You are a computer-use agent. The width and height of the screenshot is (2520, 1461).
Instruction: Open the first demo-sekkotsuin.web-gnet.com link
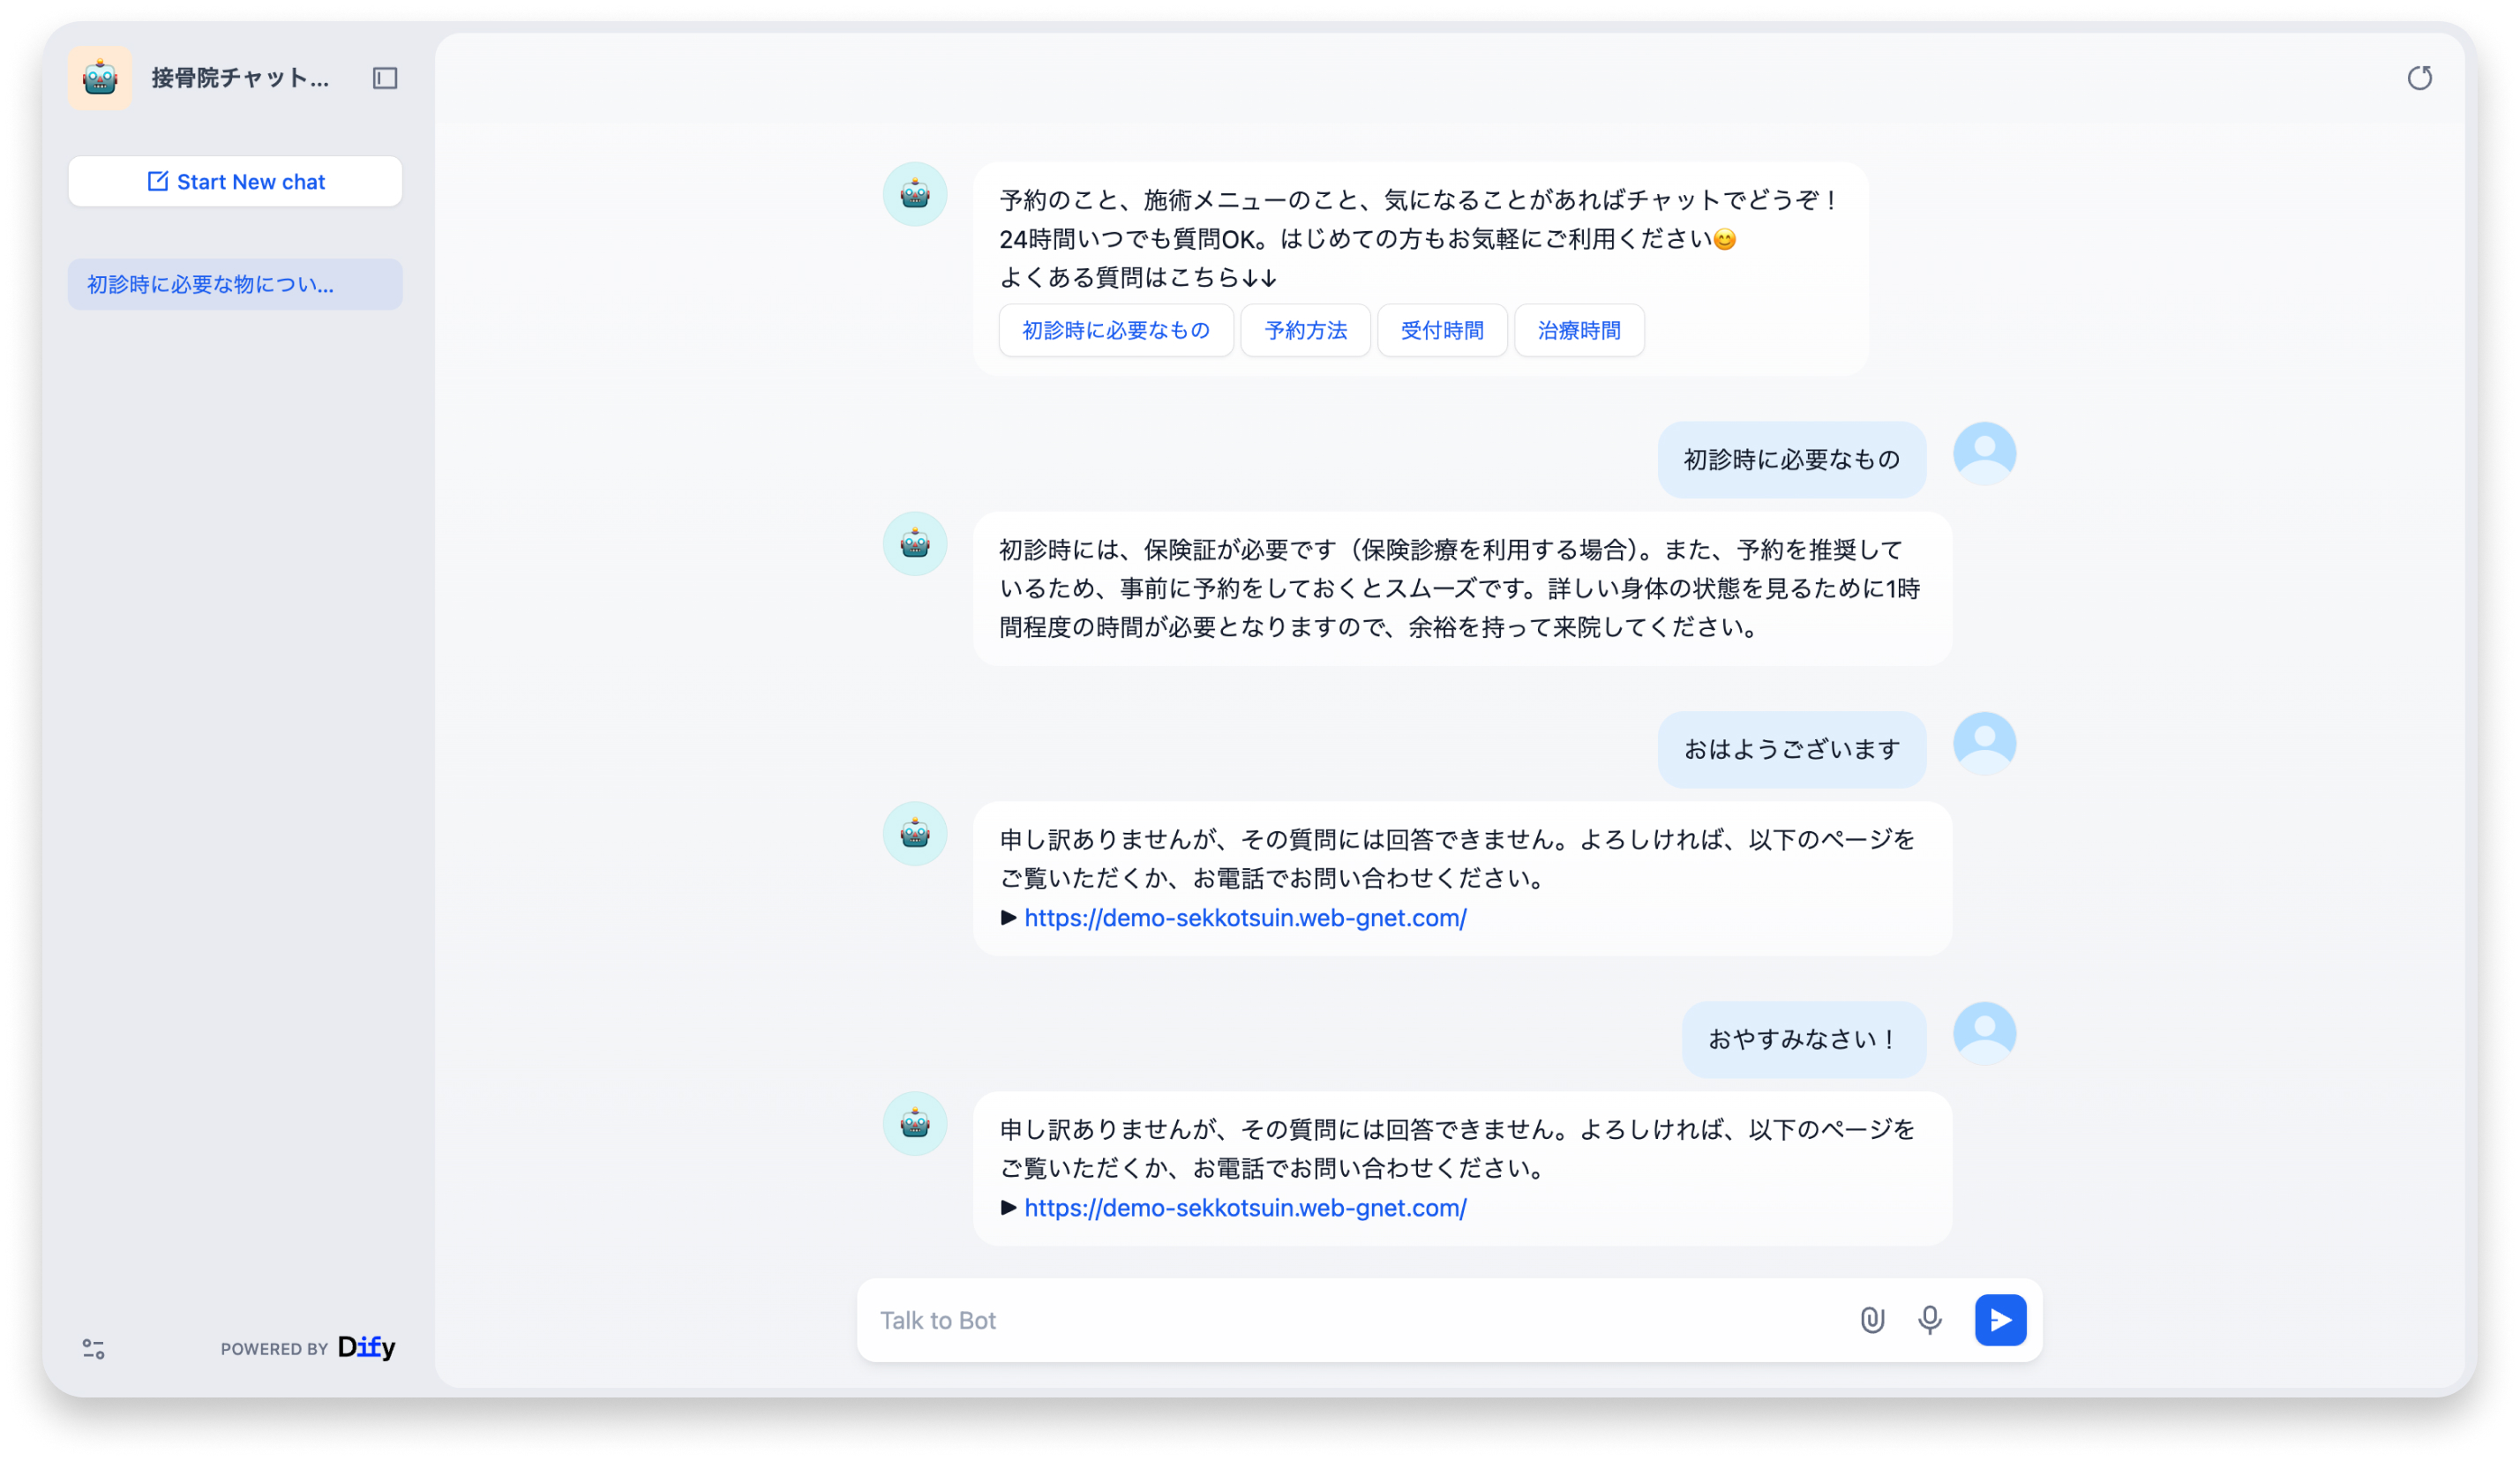(1245, 917)
